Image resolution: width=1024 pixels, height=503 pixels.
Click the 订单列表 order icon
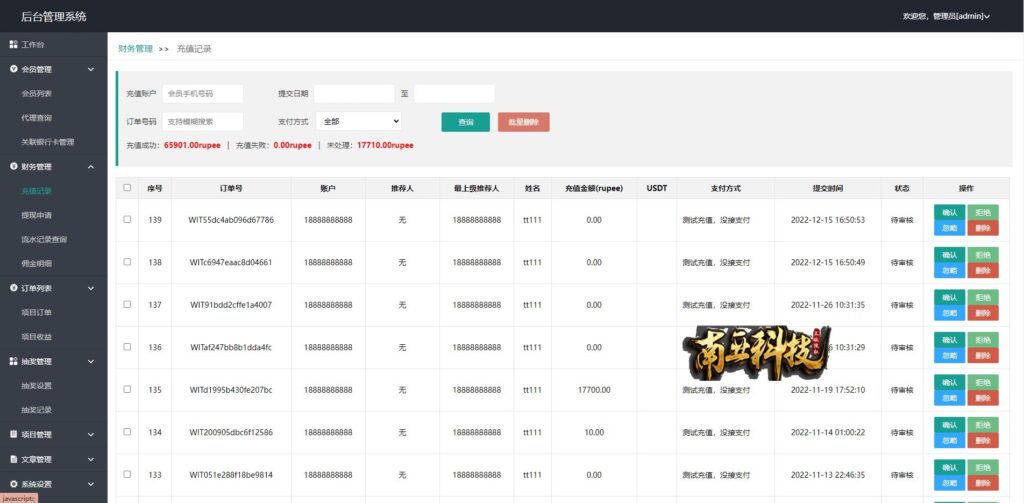[x=14, y=288]
